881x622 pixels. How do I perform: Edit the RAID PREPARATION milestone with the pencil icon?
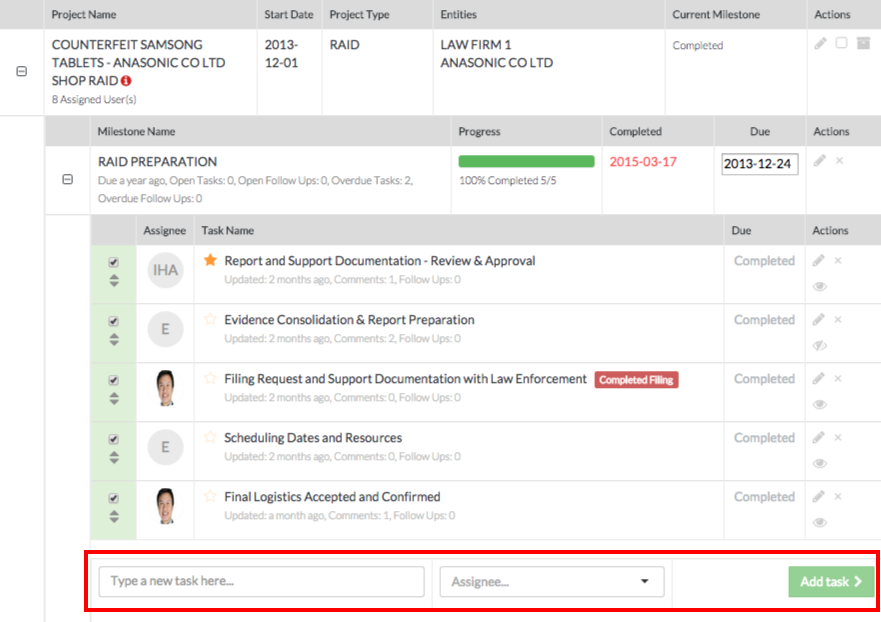tap(820, 160)
